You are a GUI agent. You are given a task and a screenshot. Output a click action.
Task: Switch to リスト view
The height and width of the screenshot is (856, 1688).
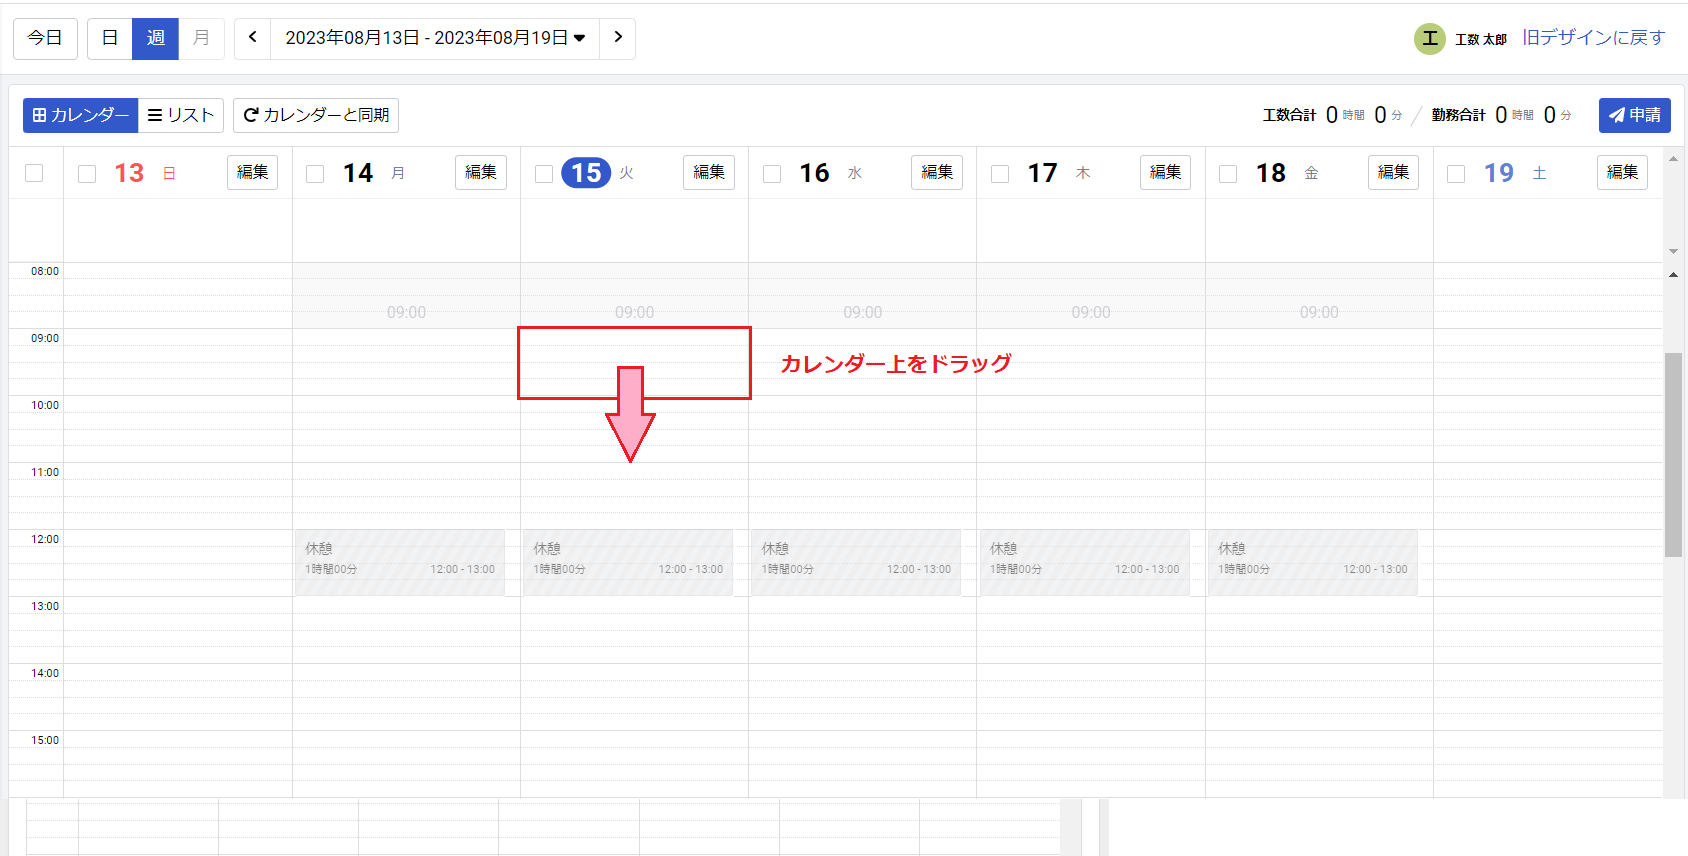click(x=181, y=115)
